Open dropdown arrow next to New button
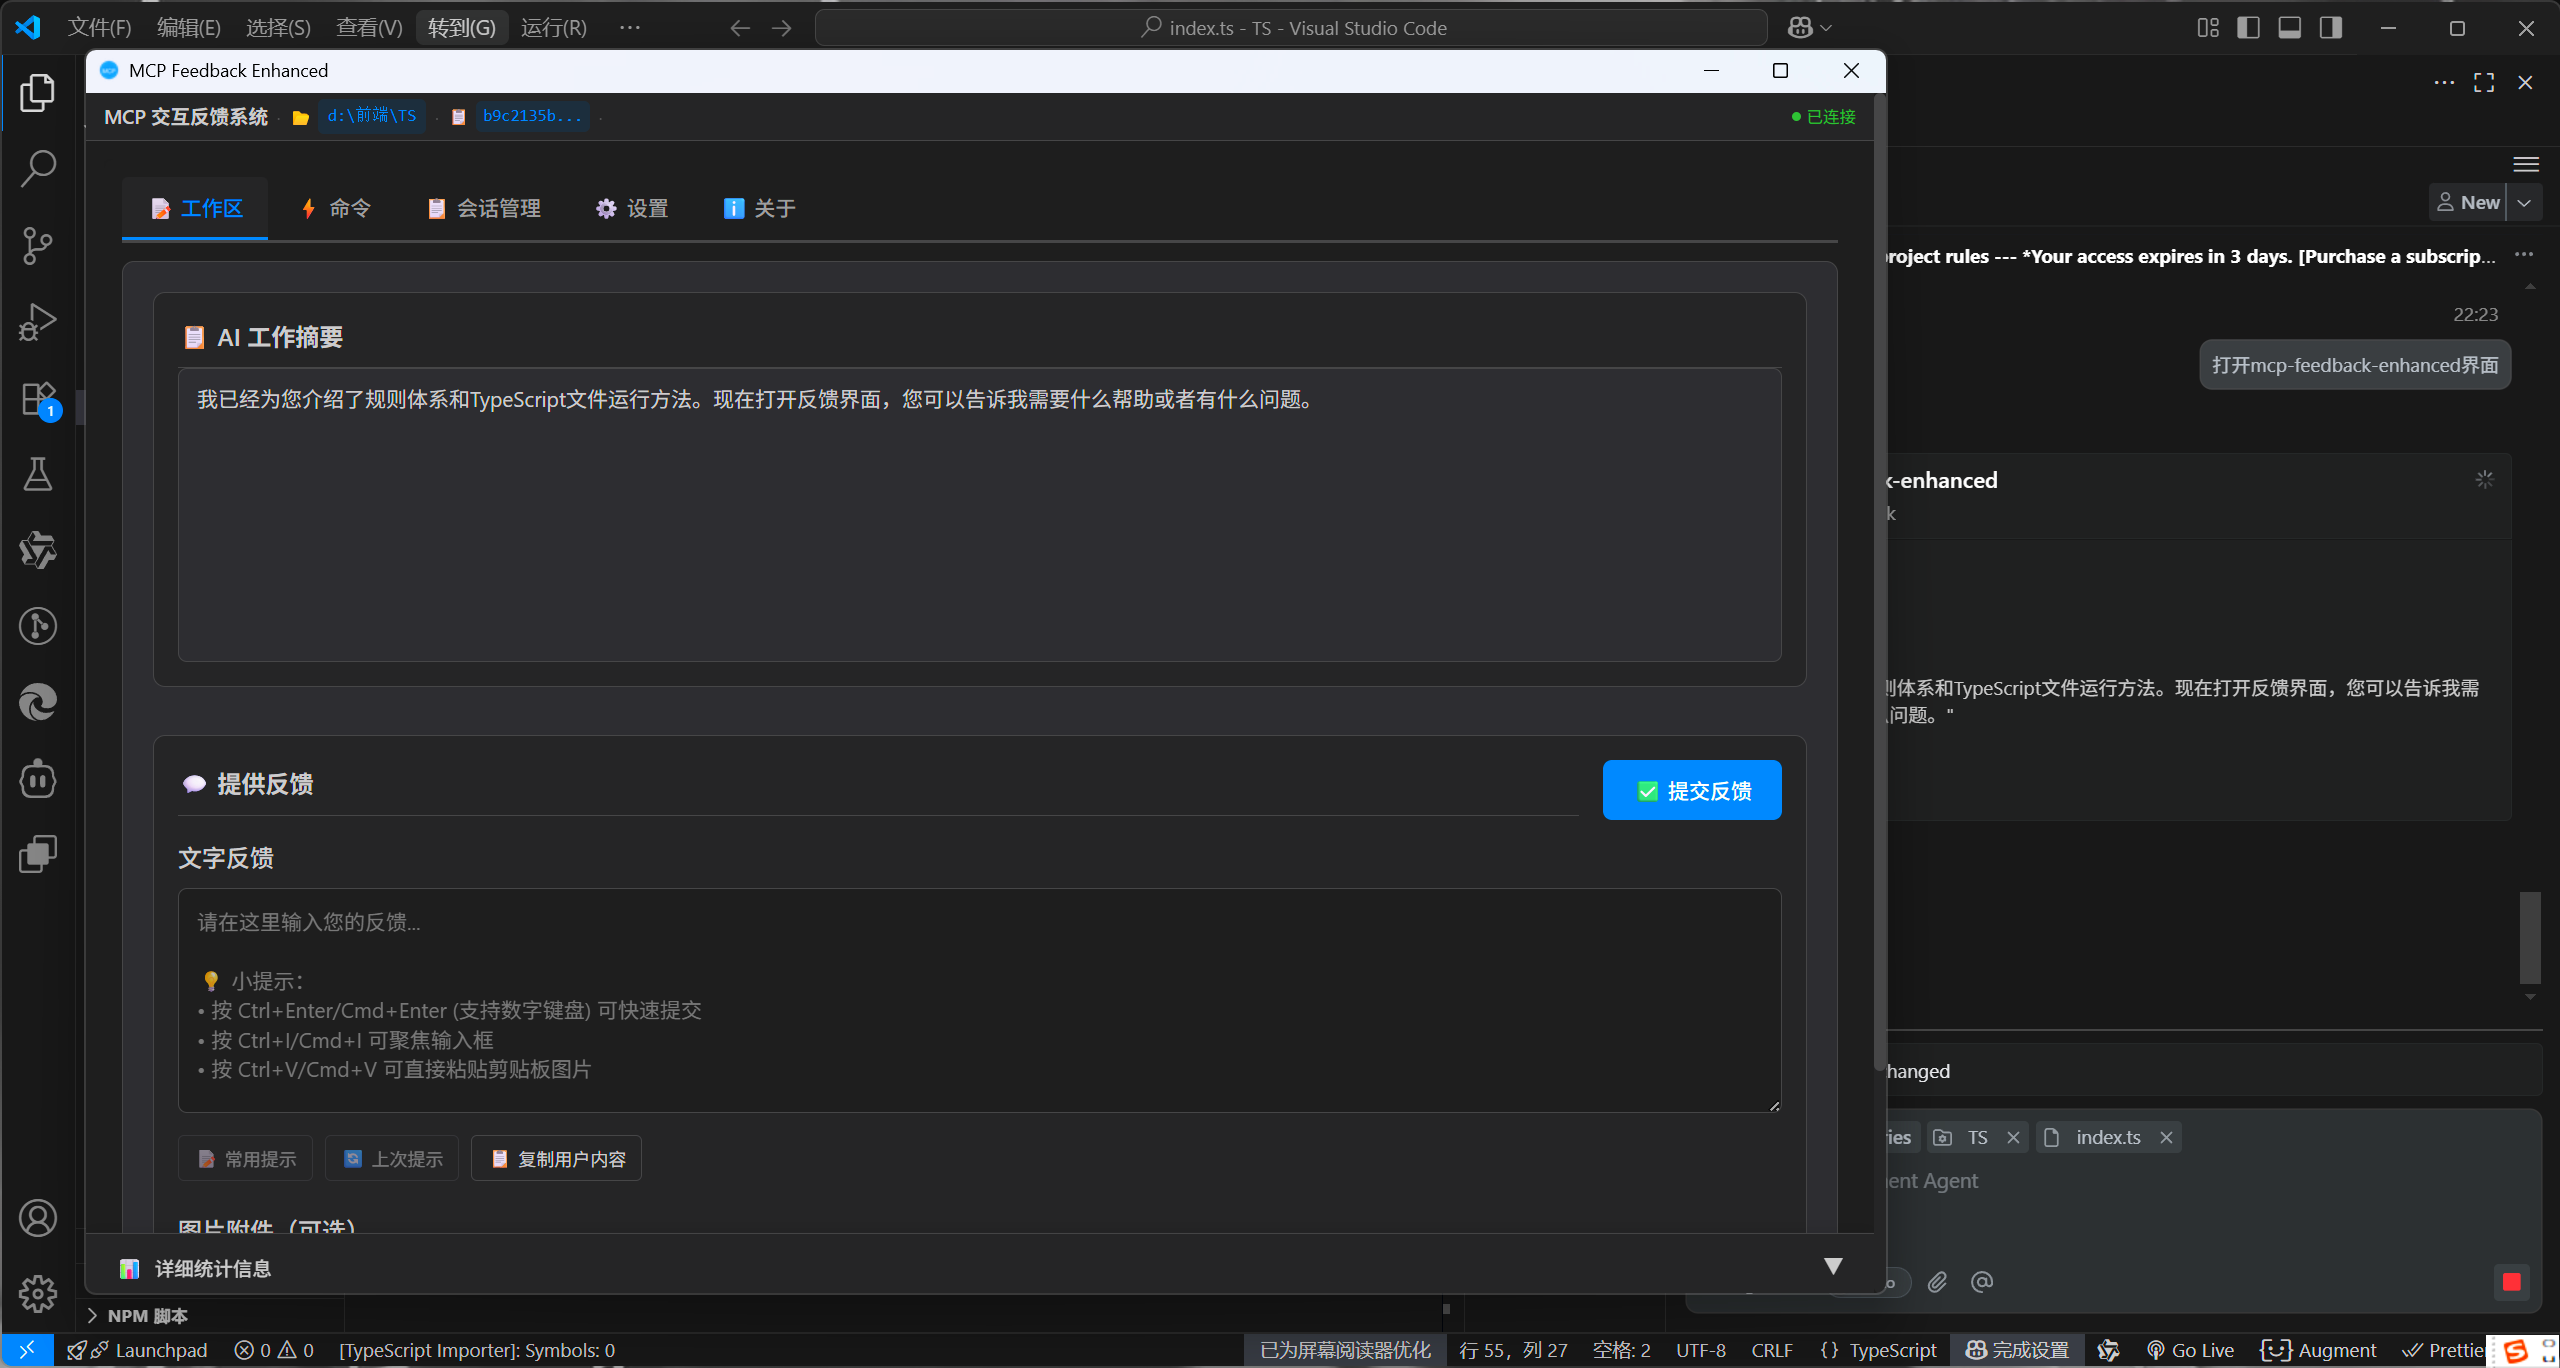Screen dimensions: 2560x1368 pyautogui.click(x=2524, y=203)
